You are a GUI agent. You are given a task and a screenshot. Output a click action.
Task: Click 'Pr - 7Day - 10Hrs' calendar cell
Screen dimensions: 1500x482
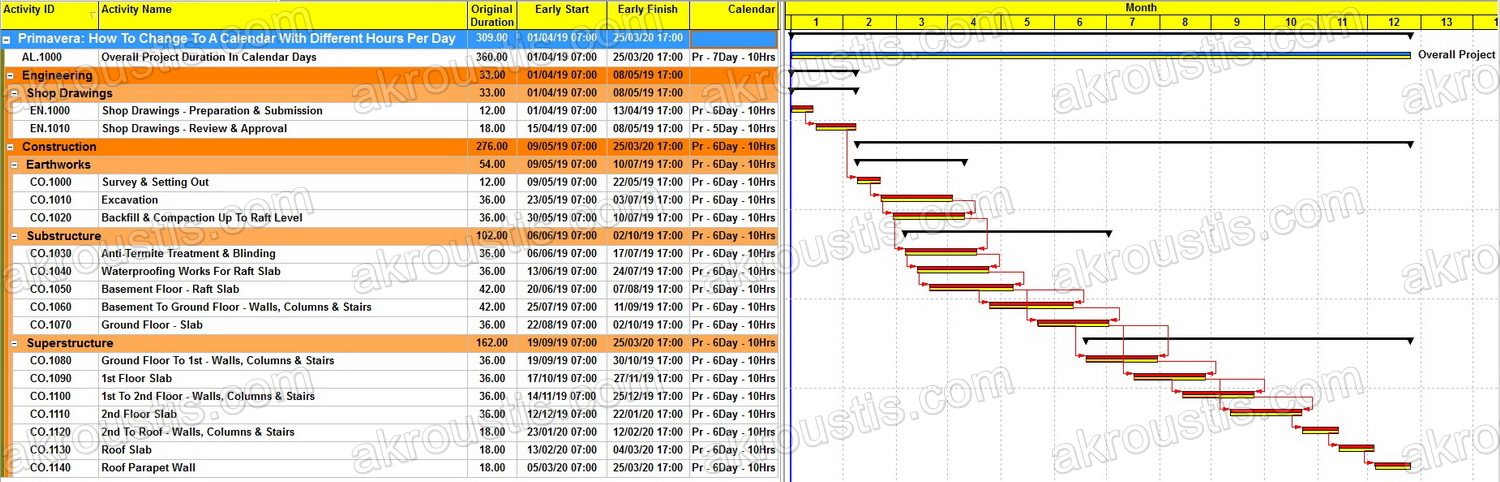[733, 57]
